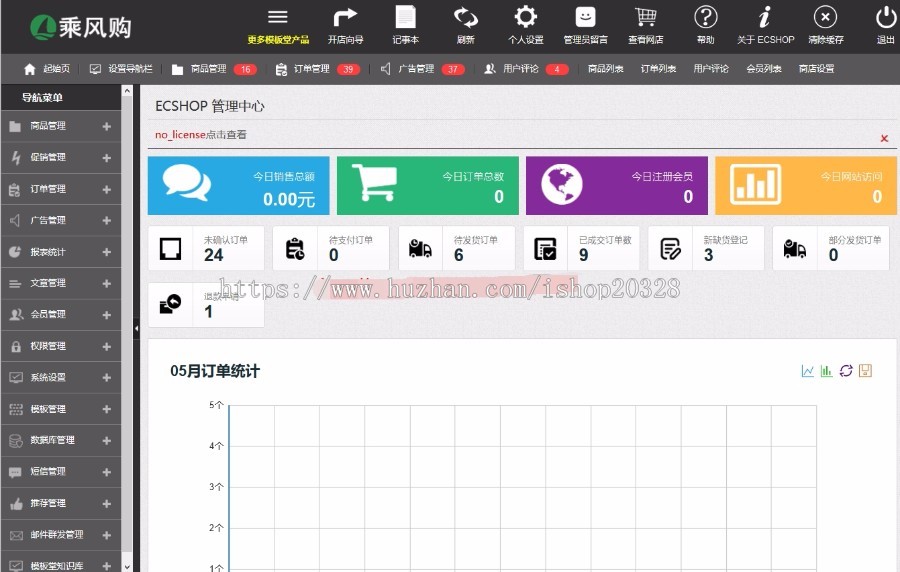The width and height of the screenshot is (900, 572).
Task: Click 会员列表 shortcut link
Action: pos(764,69)
